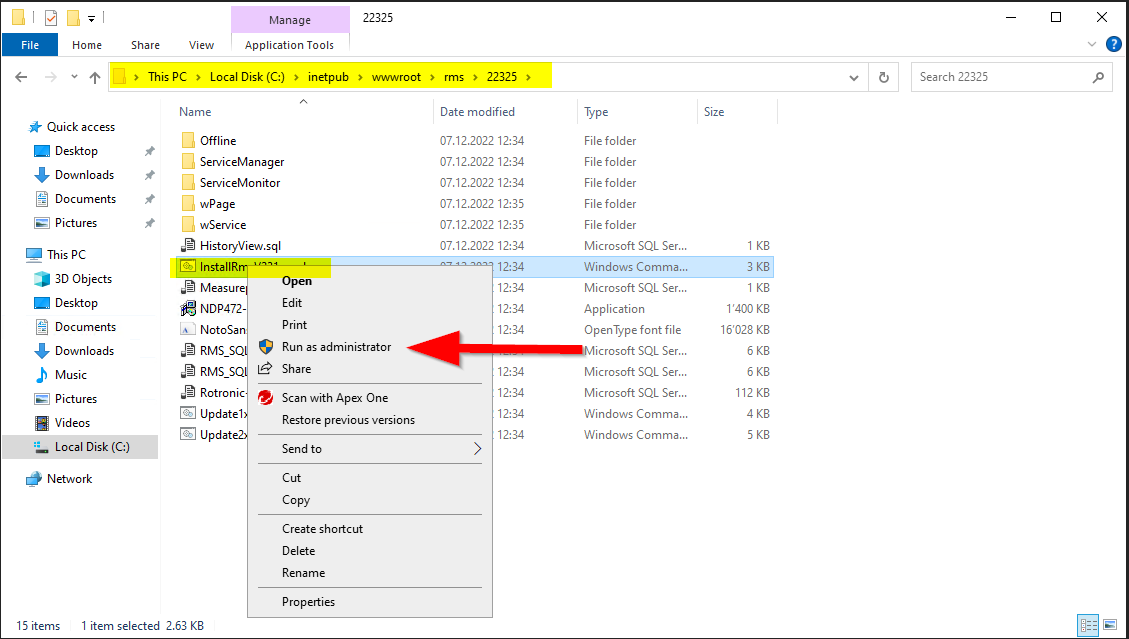
Task: Customize Quick Access Toolbar dropdown
Action: (91, 18)
